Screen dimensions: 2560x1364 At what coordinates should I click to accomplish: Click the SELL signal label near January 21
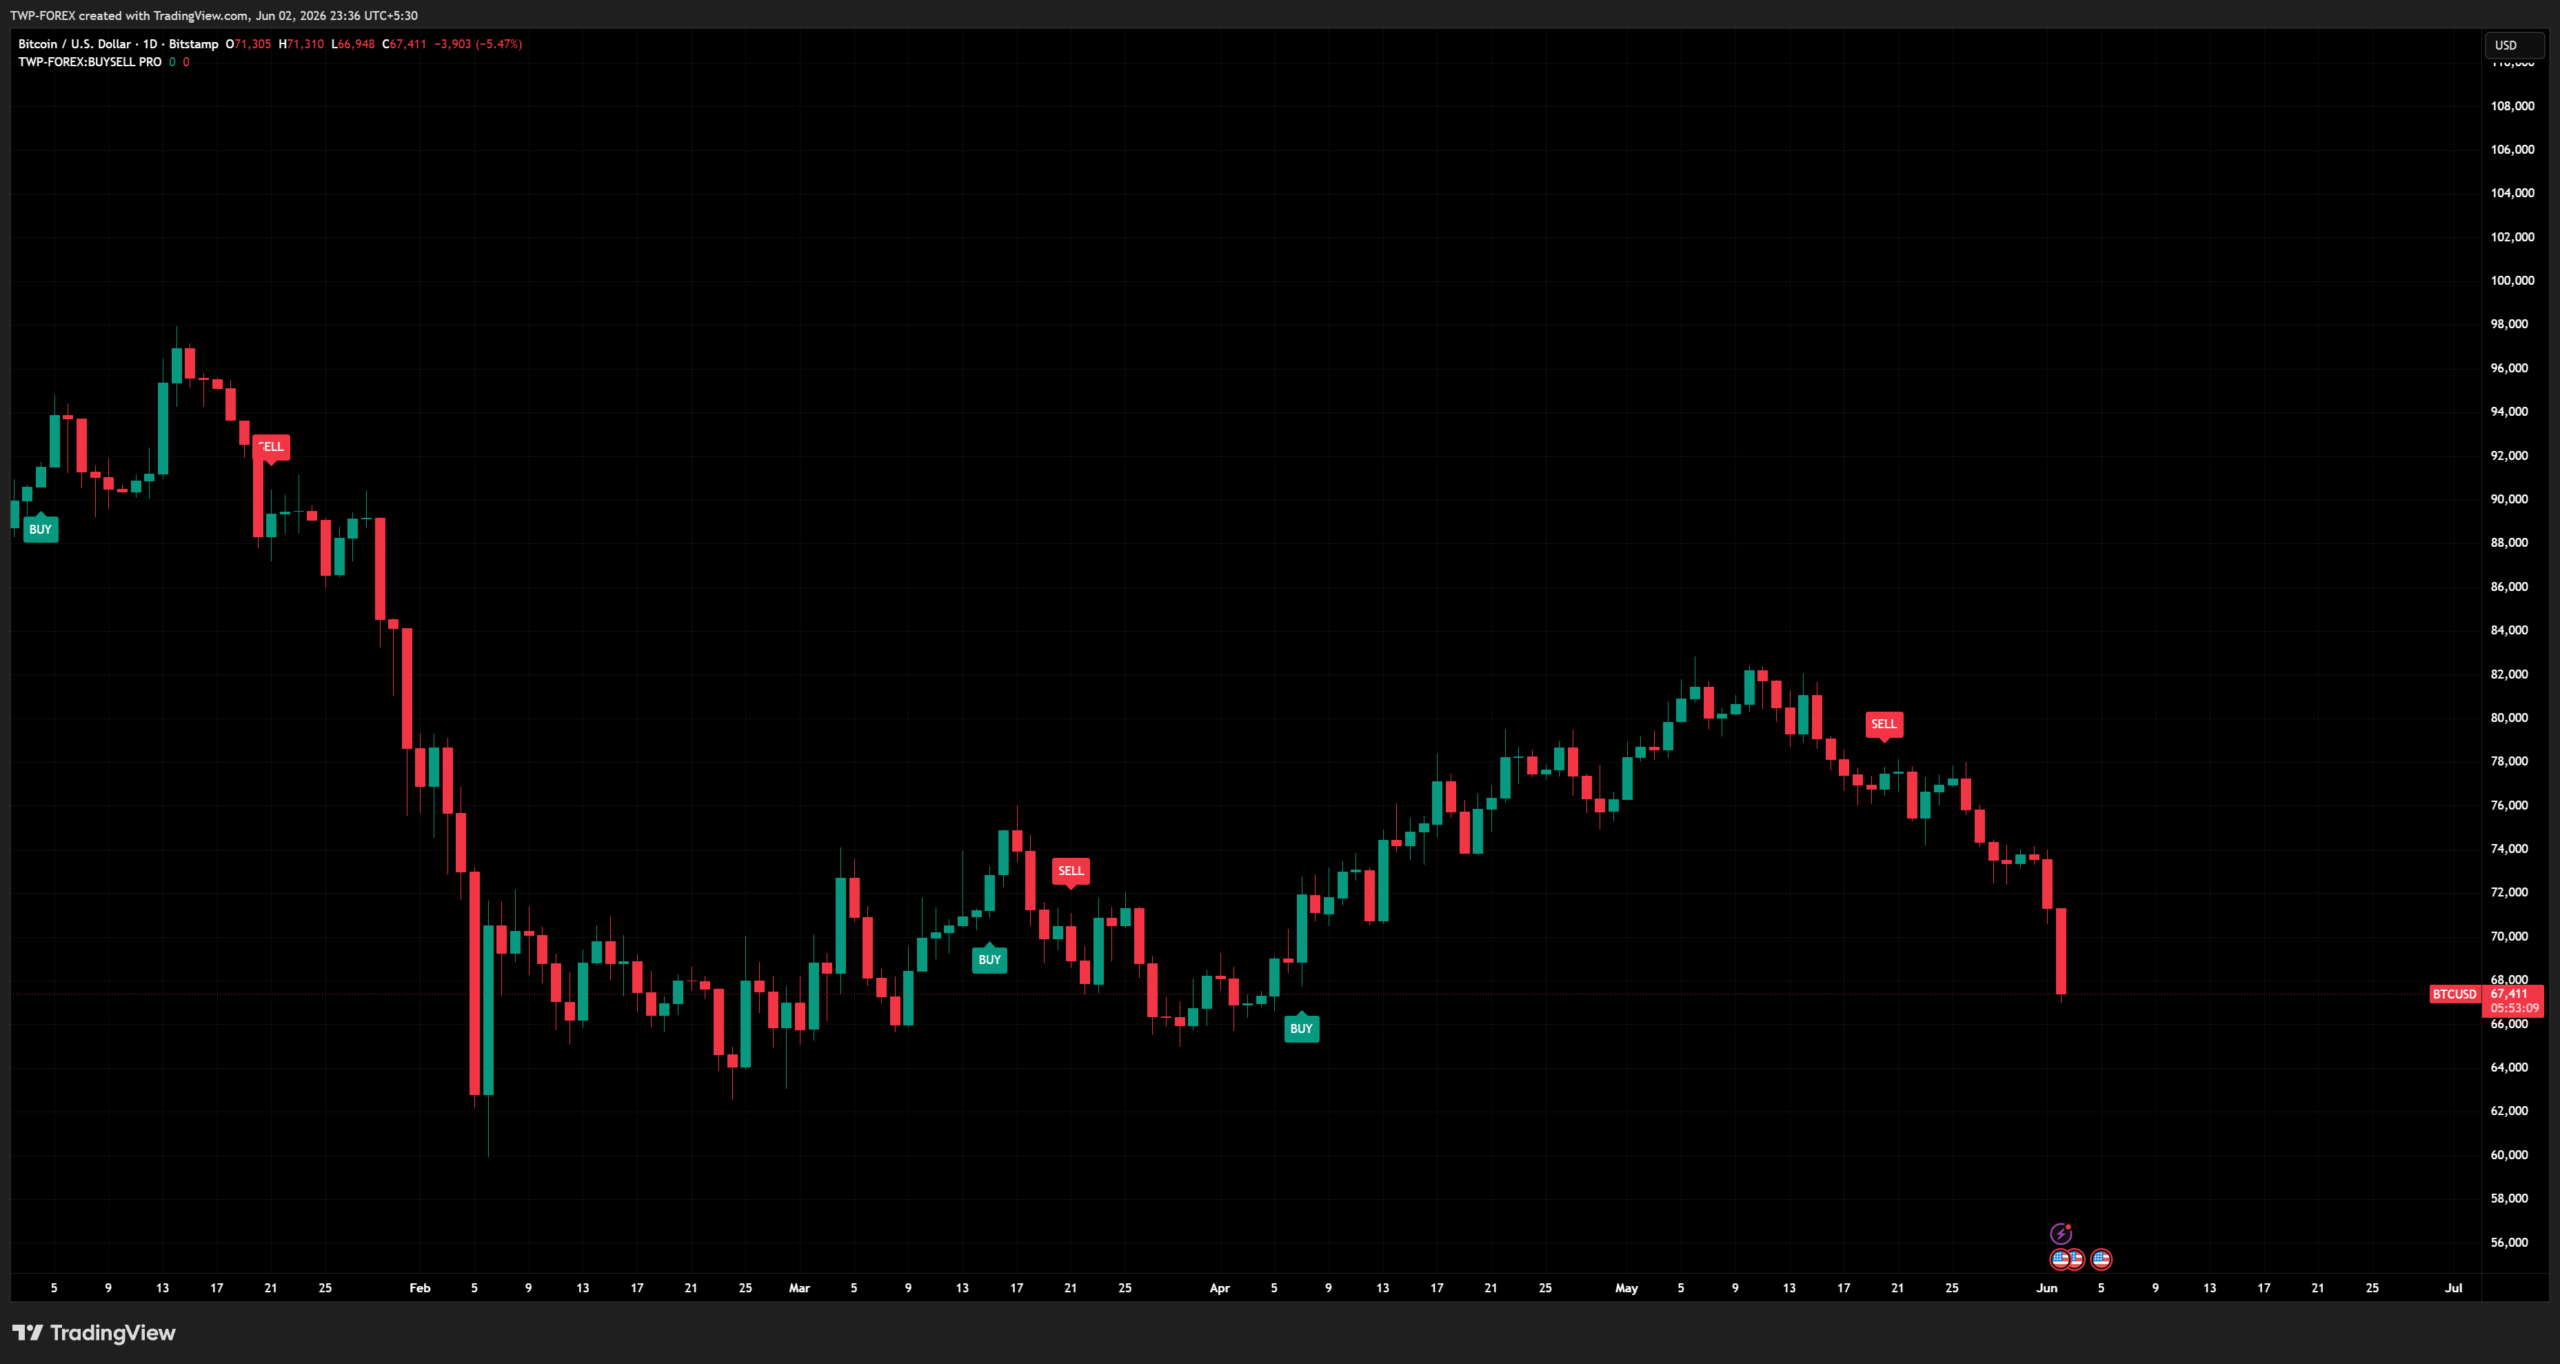[271, 448]
